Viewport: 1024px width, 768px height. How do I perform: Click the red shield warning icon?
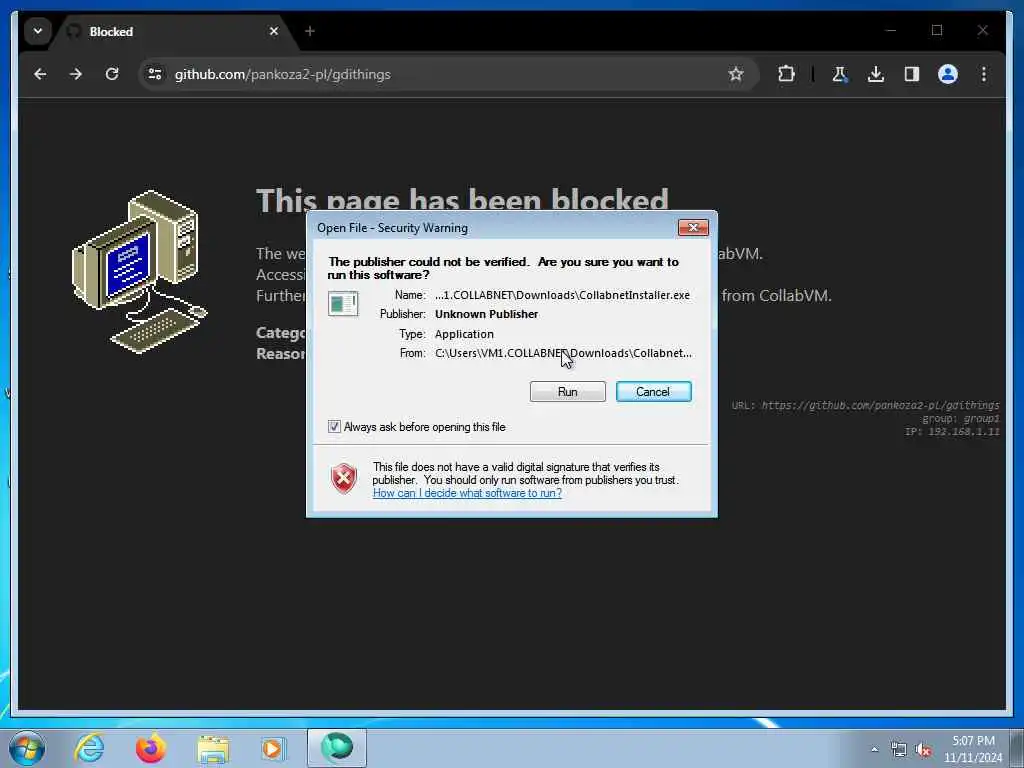344,478
